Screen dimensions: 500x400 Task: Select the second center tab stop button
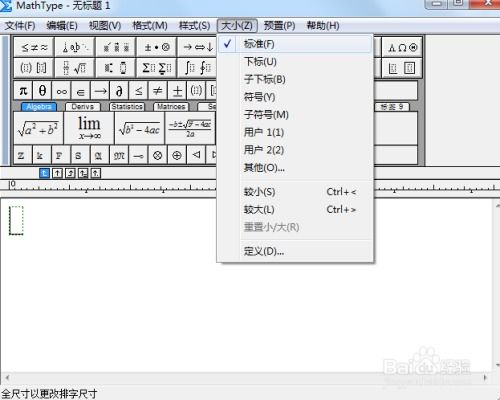57,173
